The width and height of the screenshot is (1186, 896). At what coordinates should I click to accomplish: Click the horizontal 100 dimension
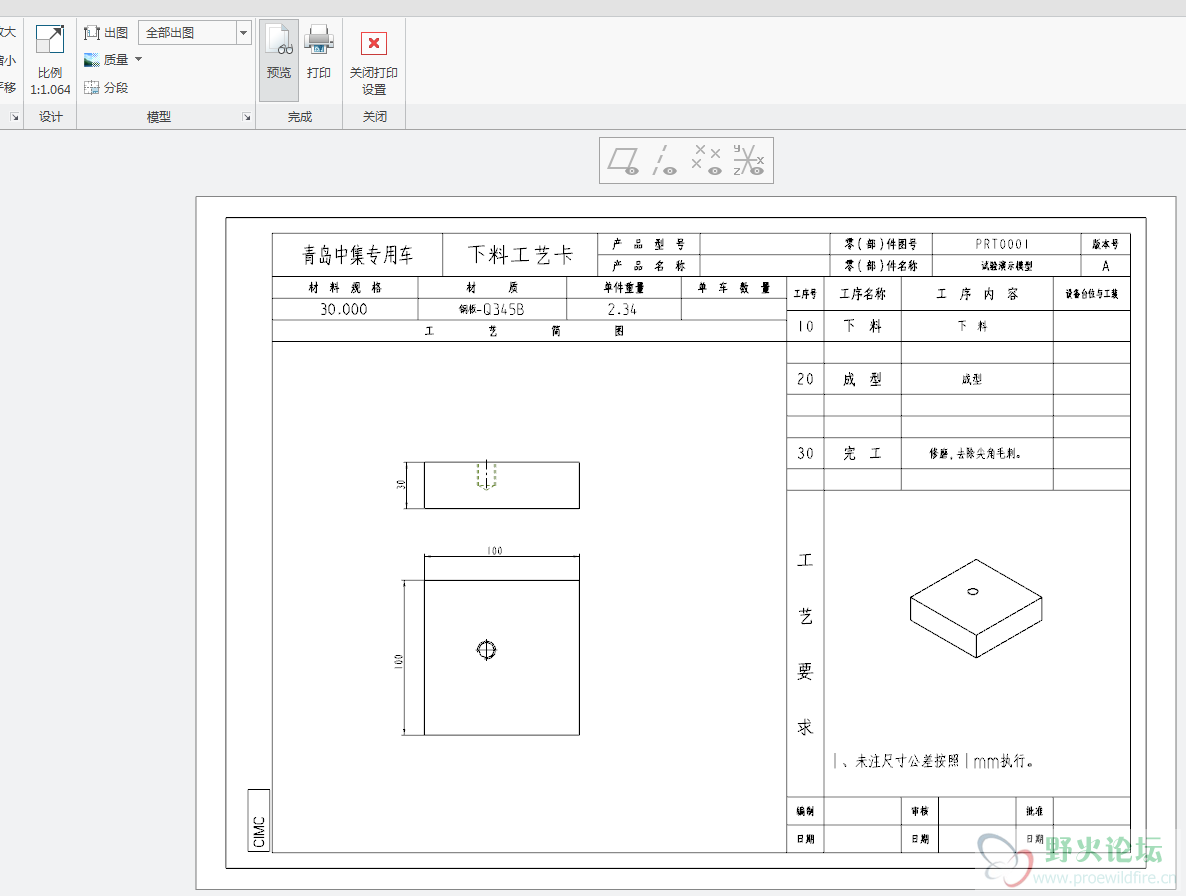[495, 550]
